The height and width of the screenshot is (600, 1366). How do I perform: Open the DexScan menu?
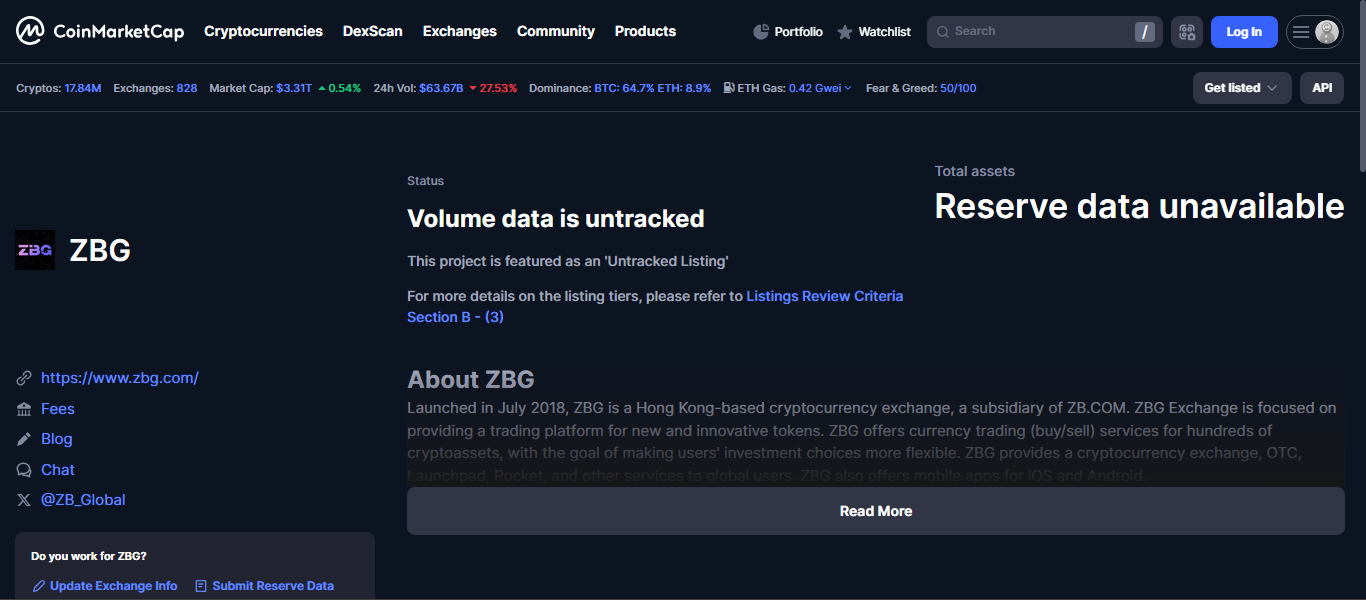(x=372, y=32)
